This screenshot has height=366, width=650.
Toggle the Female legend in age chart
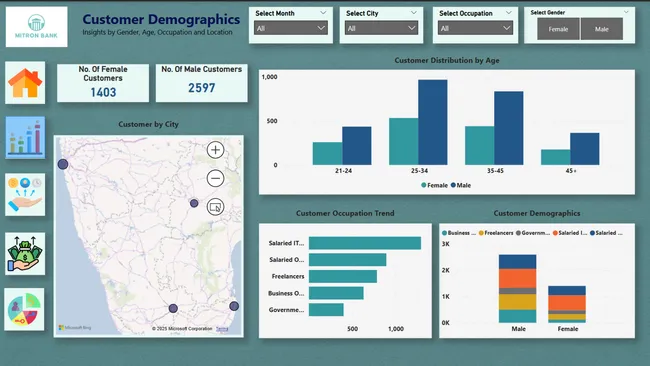click(x=434, y=185)
